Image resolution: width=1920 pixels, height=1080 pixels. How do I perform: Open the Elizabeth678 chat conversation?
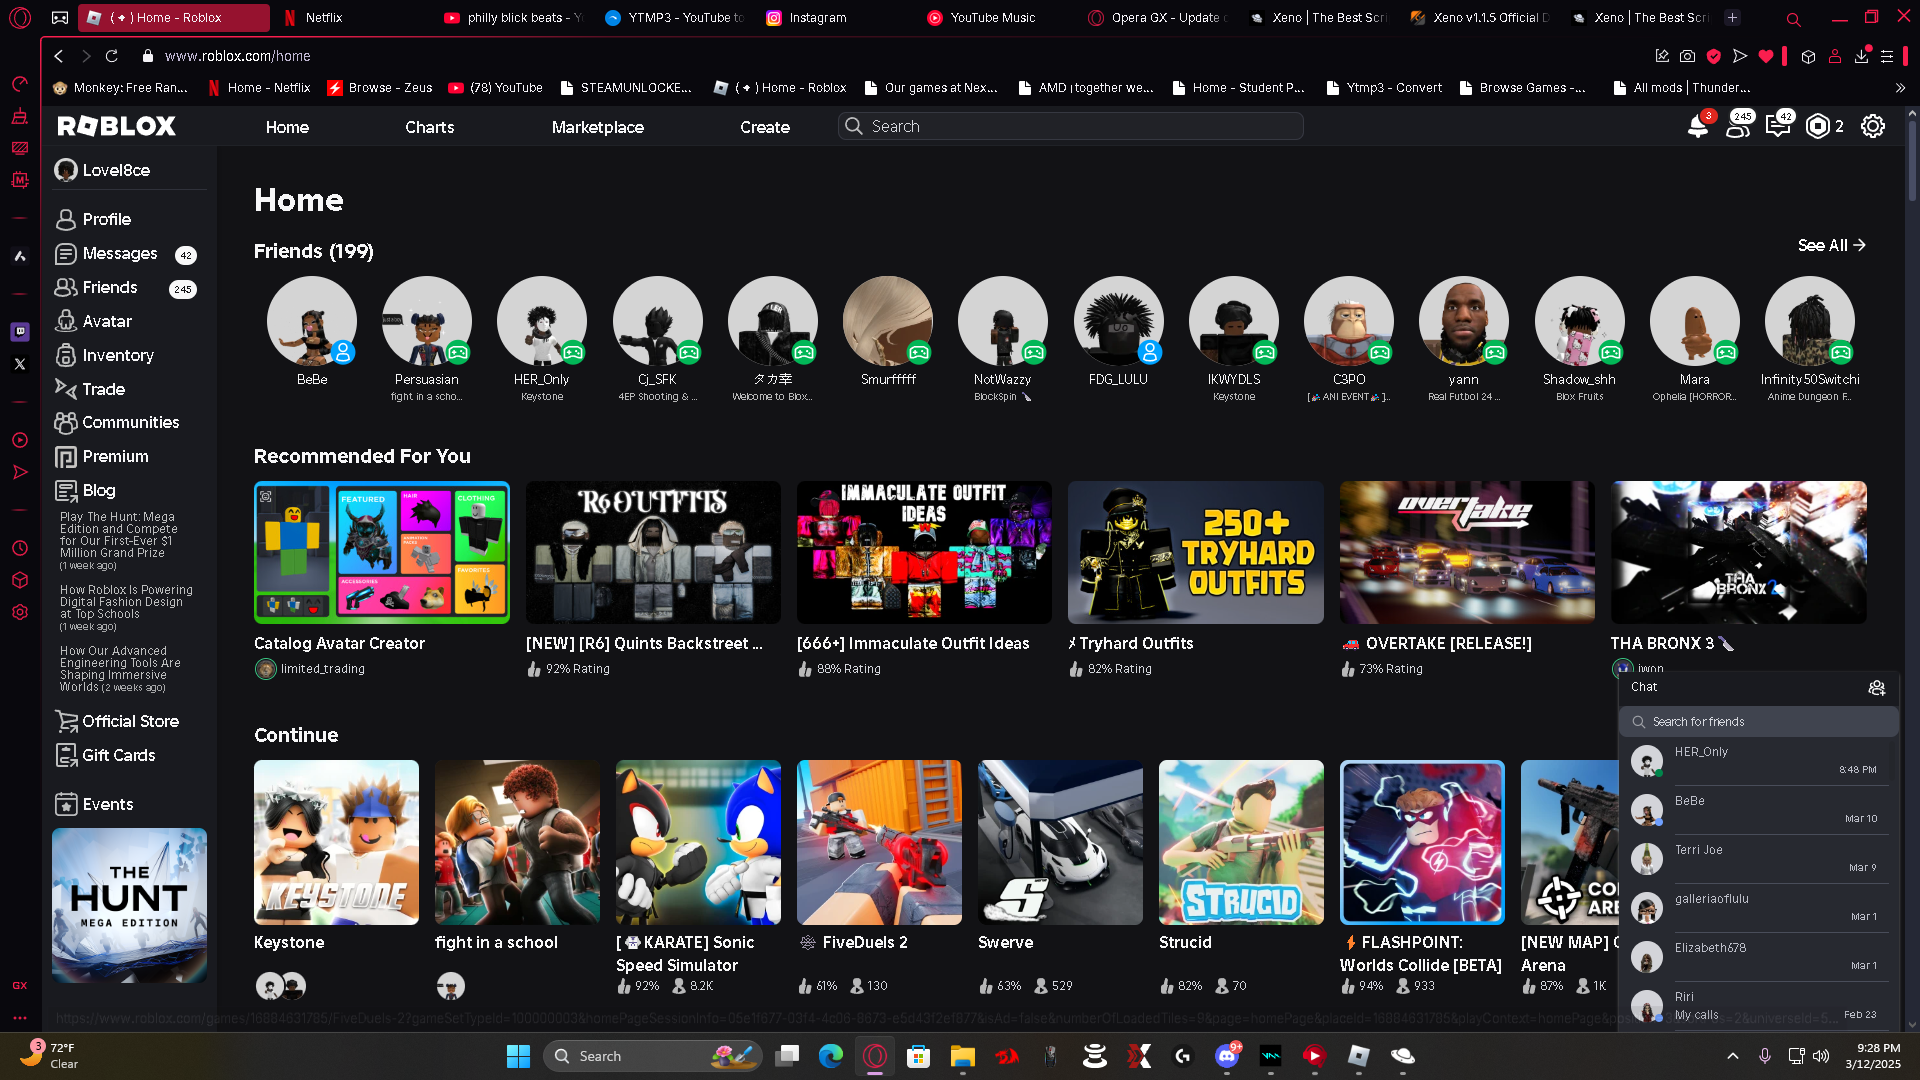tap(1758, 957)
